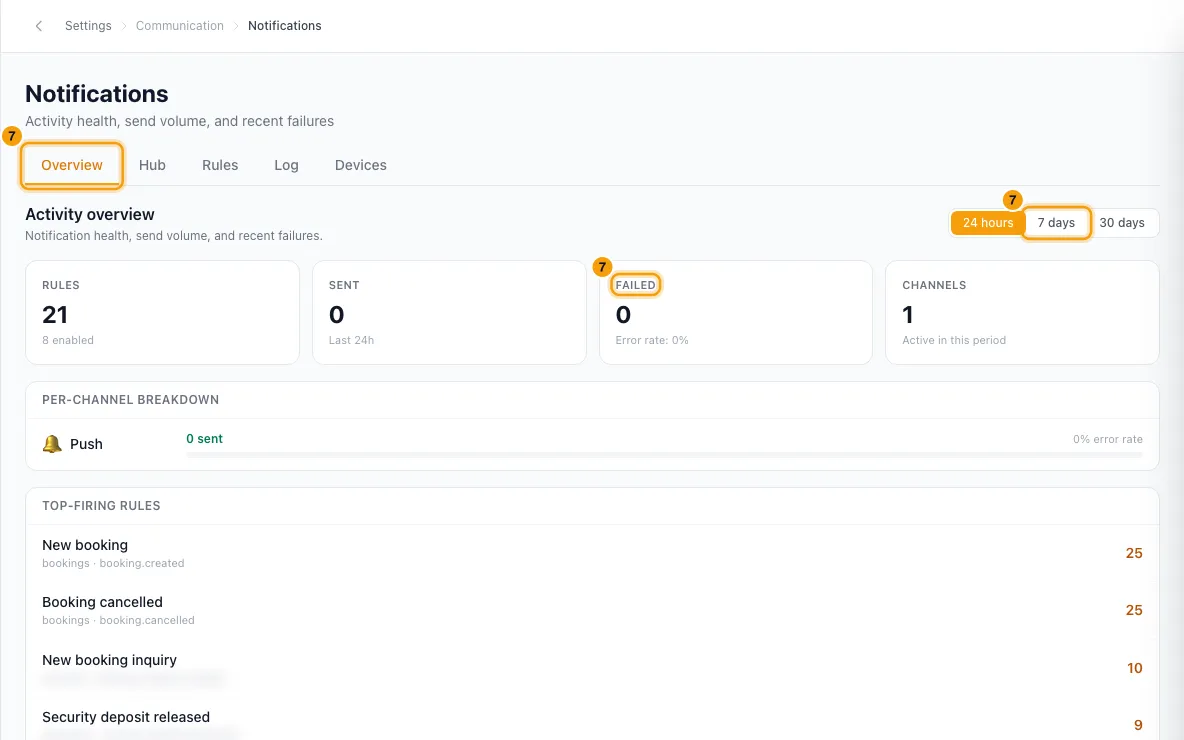This screenshot has width=1184, height=740.
Task: Click the bell icon beside Push
Action: [x=52, y=444]
